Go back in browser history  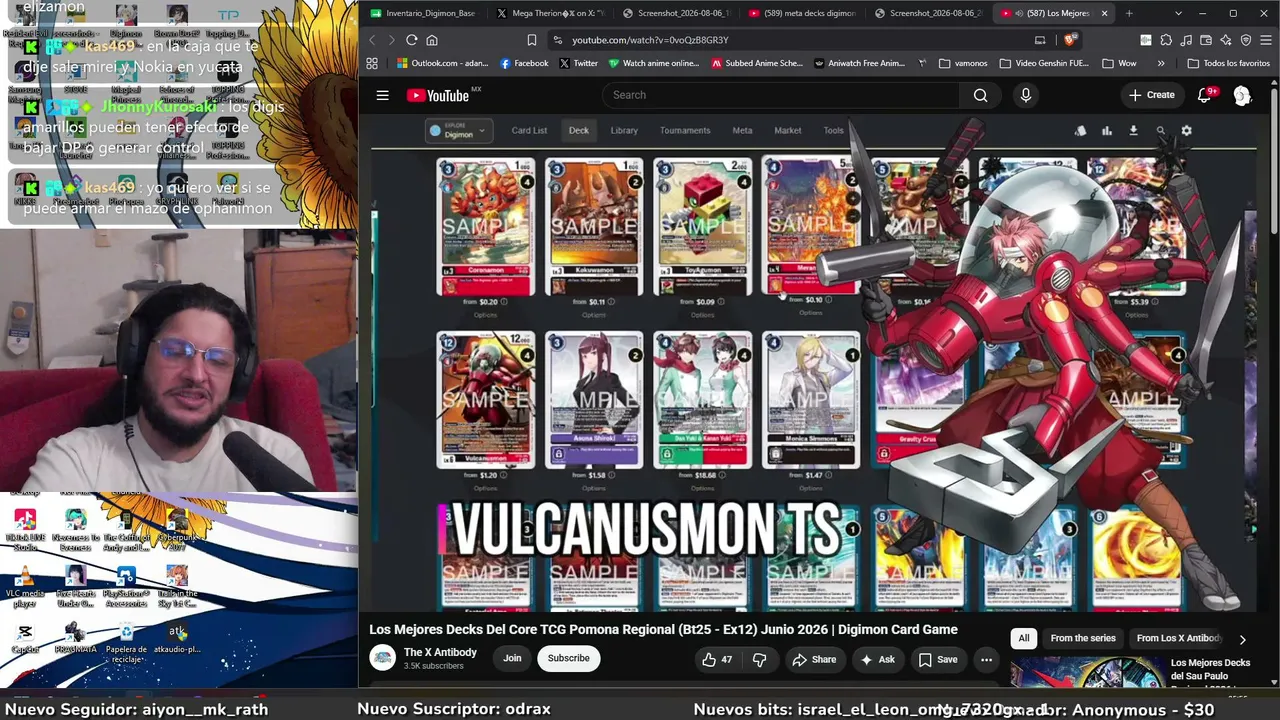click(x=372, y=40)
